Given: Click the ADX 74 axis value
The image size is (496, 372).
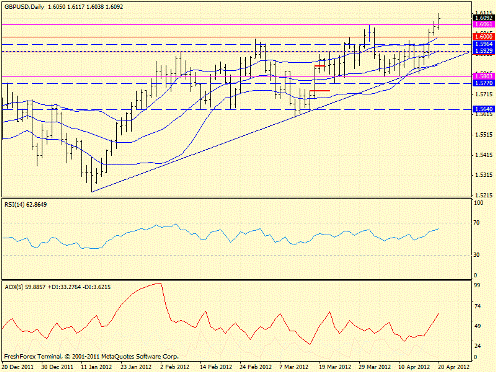Looking at the screenshot, I should coord(477,306).
